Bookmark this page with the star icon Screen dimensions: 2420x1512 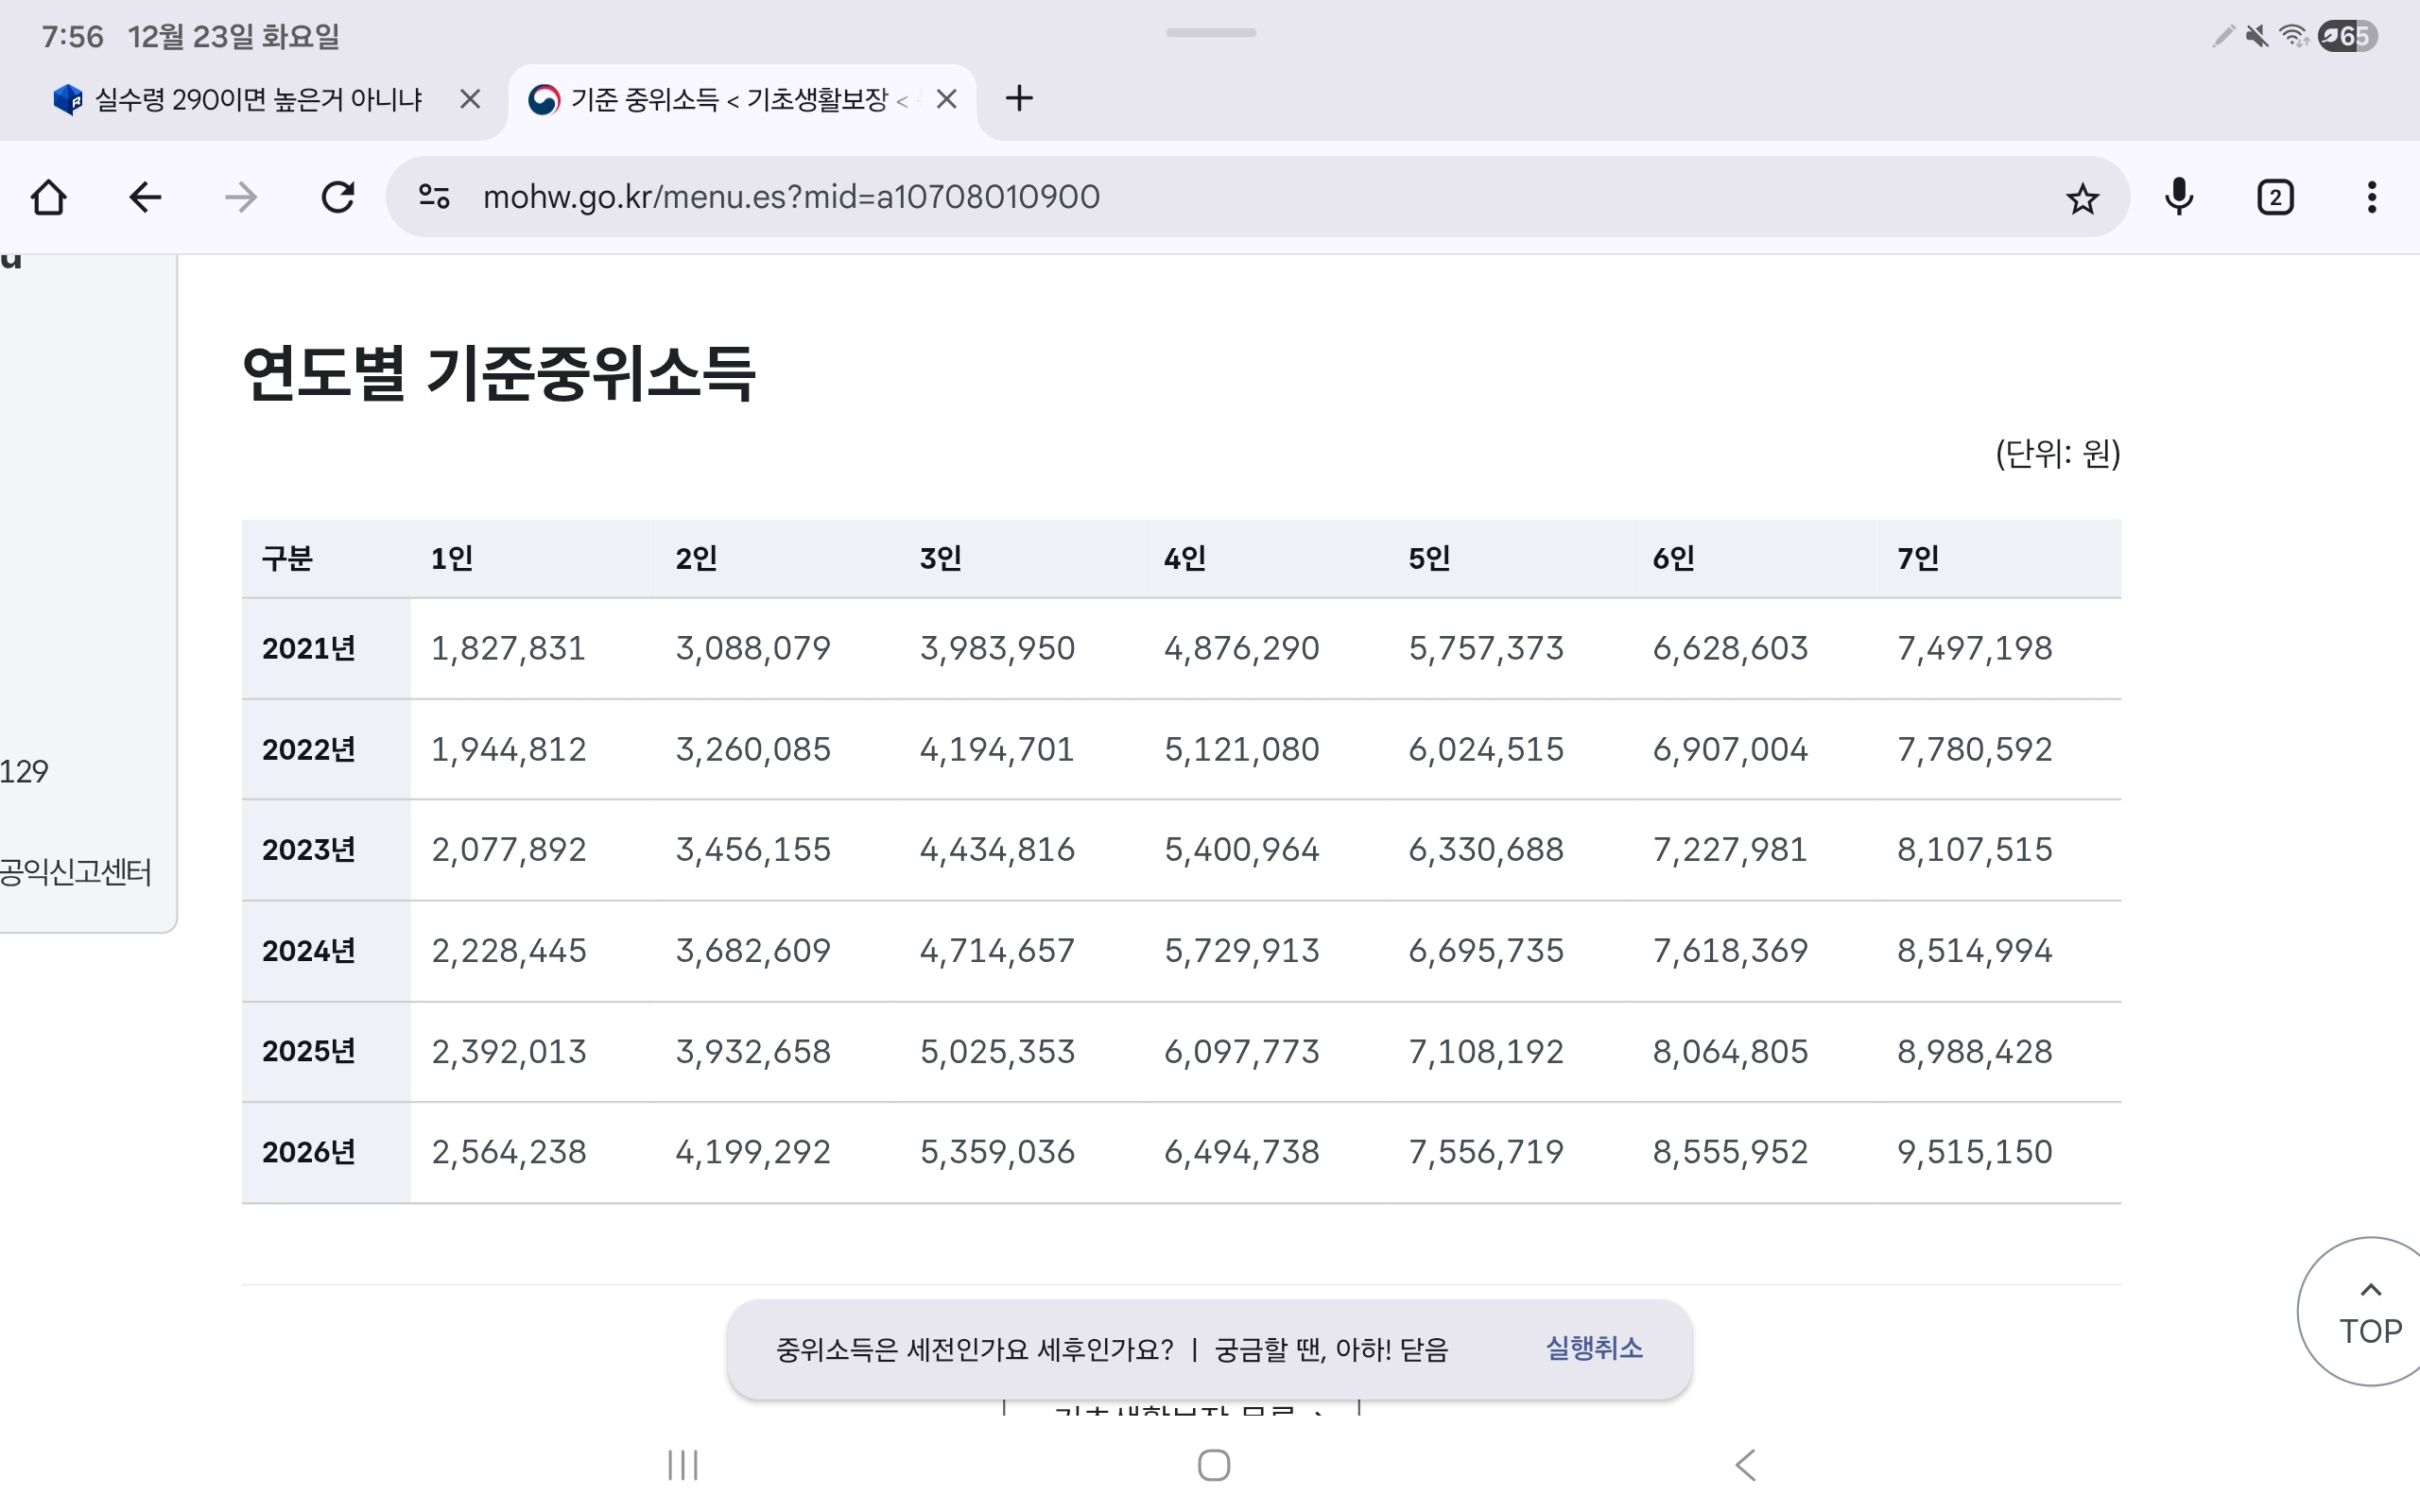[2082, 198]
